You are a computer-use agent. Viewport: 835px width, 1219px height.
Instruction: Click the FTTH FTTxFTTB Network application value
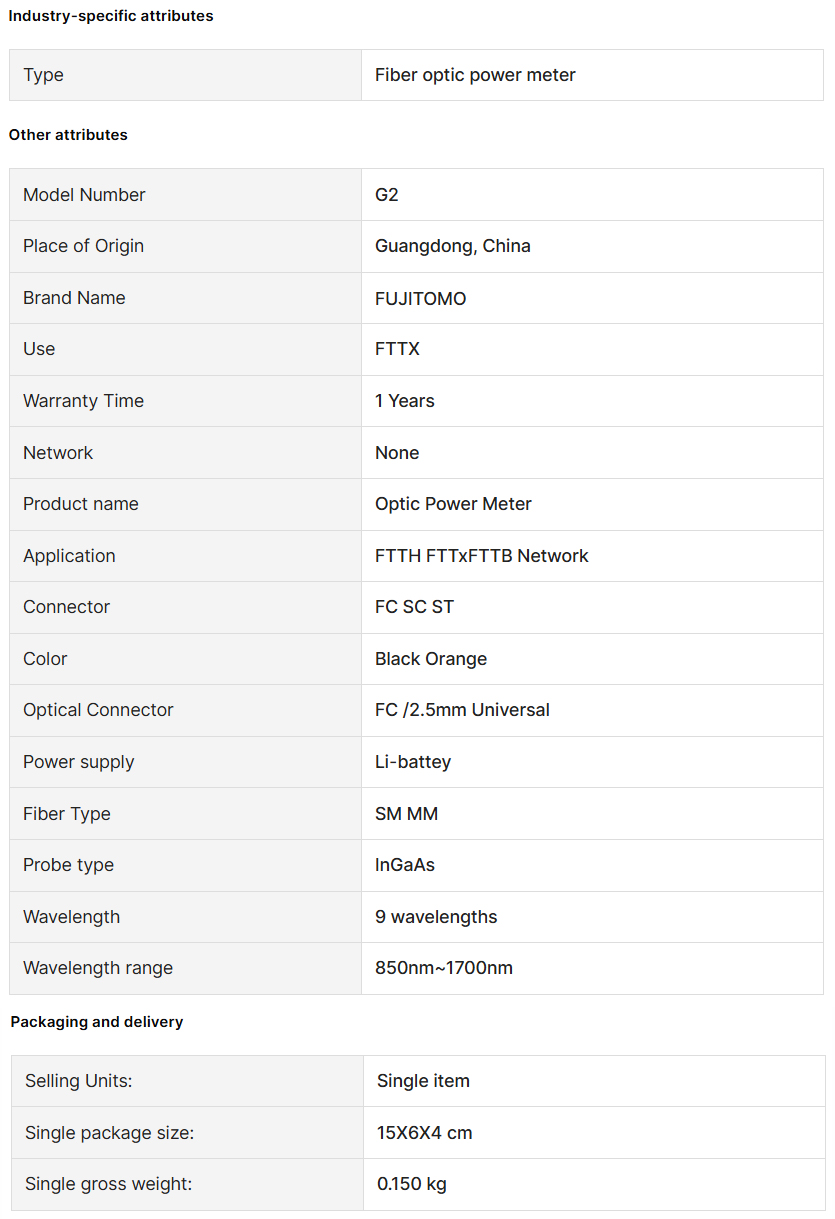click(481, 556)
